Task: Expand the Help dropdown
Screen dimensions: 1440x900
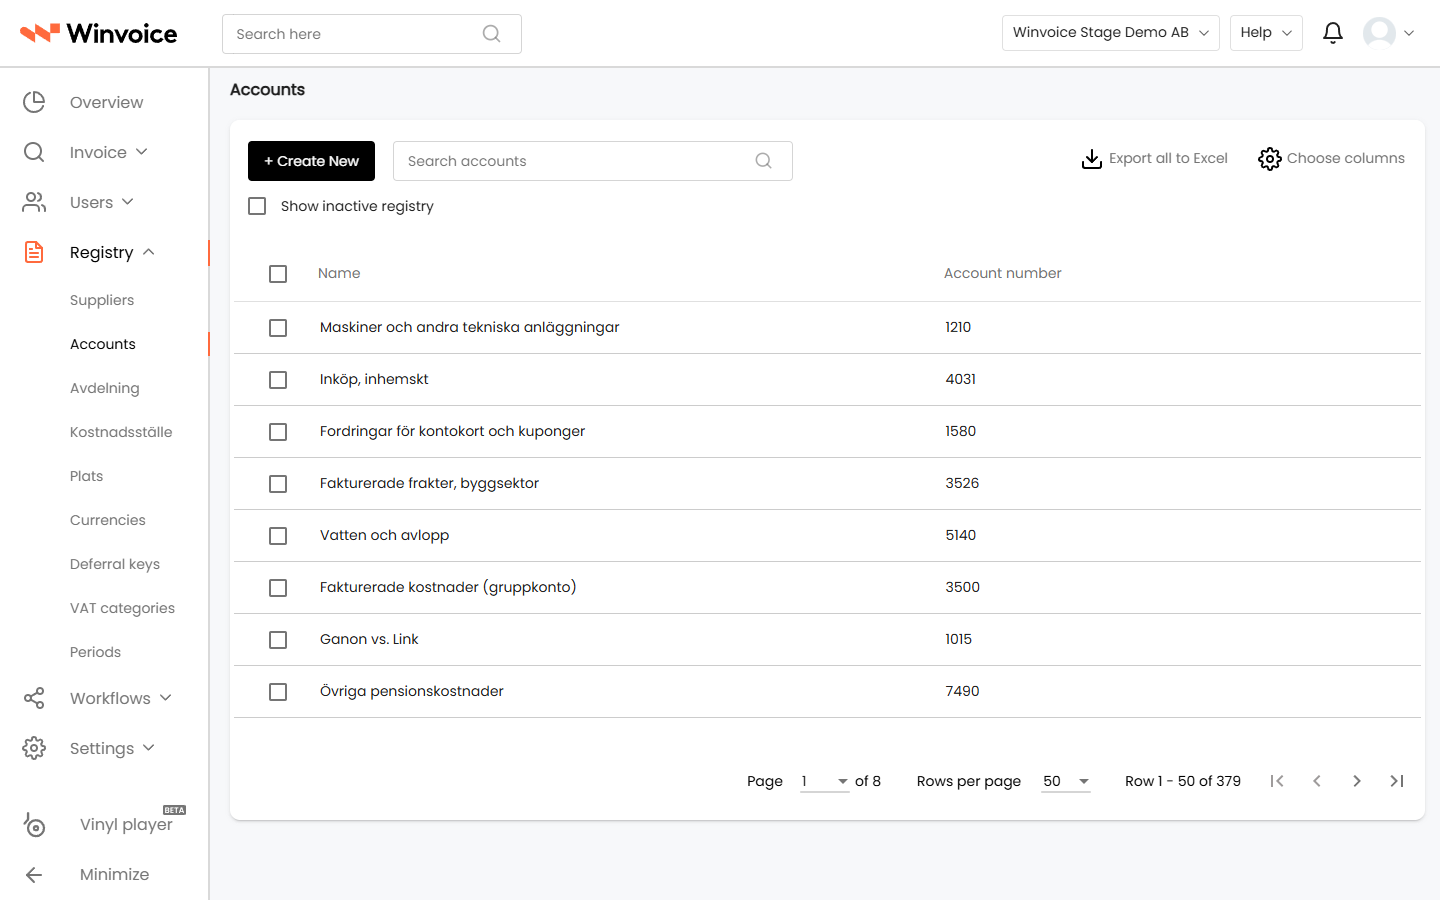Action: point(1266,33)
